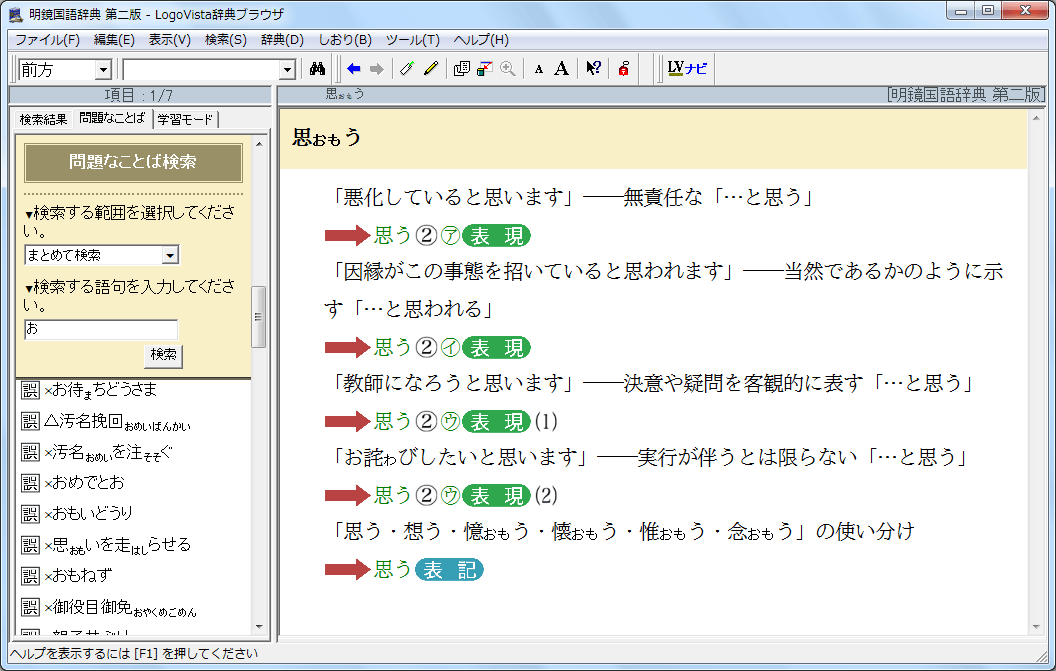Select ×おもいどうり in the results list

[x=88, y=514]
